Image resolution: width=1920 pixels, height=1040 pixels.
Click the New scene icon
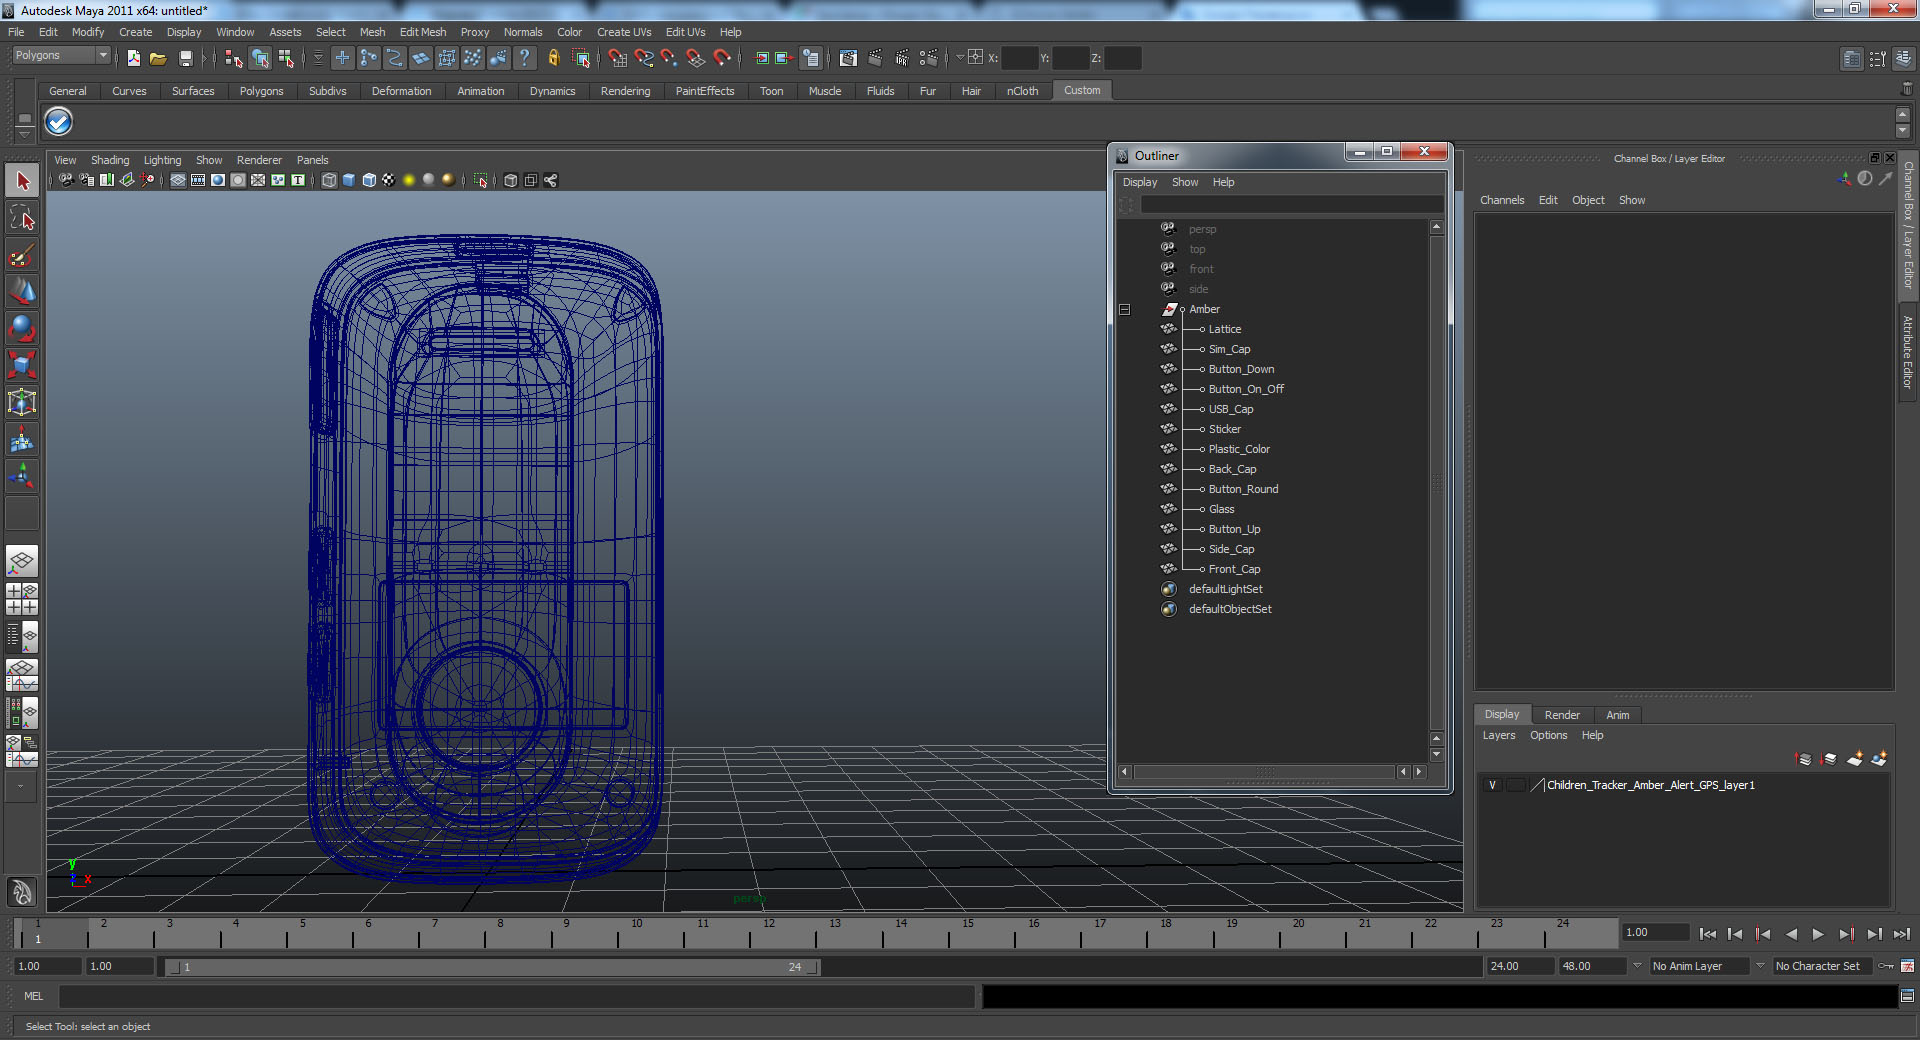(x=134, y=58)
